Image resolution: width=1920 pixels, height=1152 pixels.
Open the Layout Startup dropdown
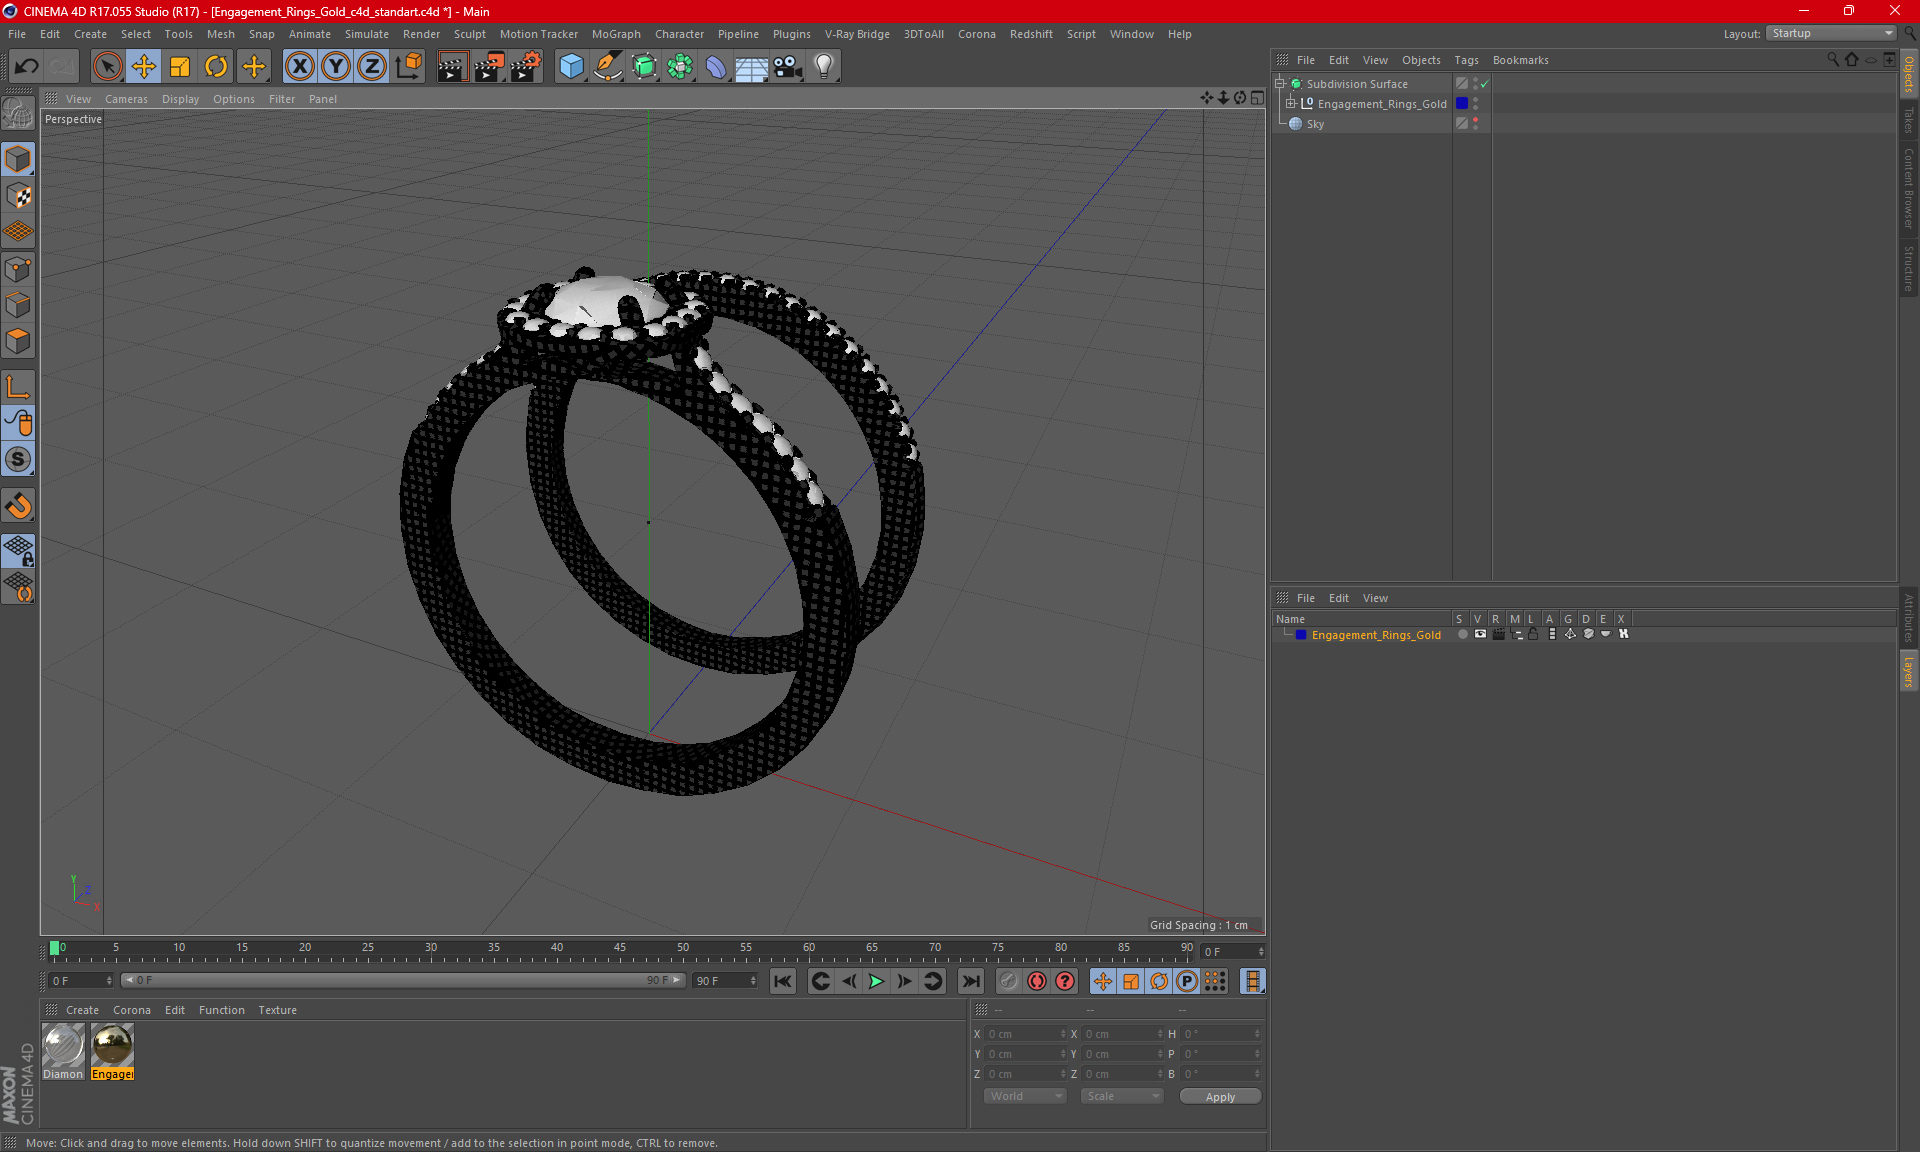pos(1831,33)
